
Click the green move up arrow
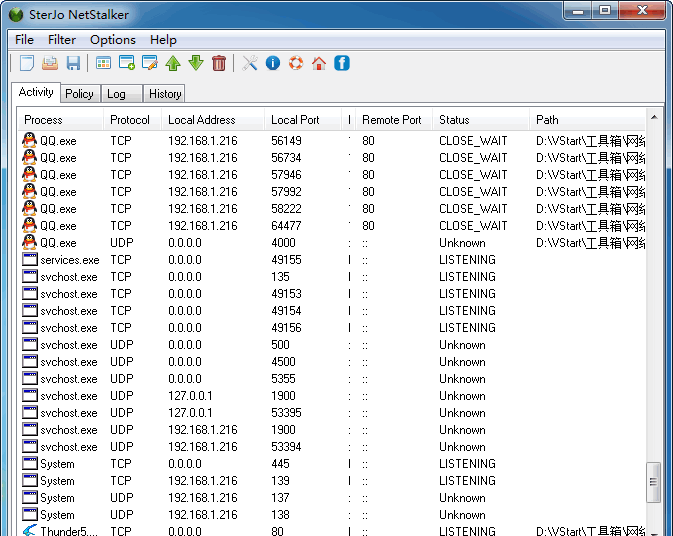[x=173, y=63]
